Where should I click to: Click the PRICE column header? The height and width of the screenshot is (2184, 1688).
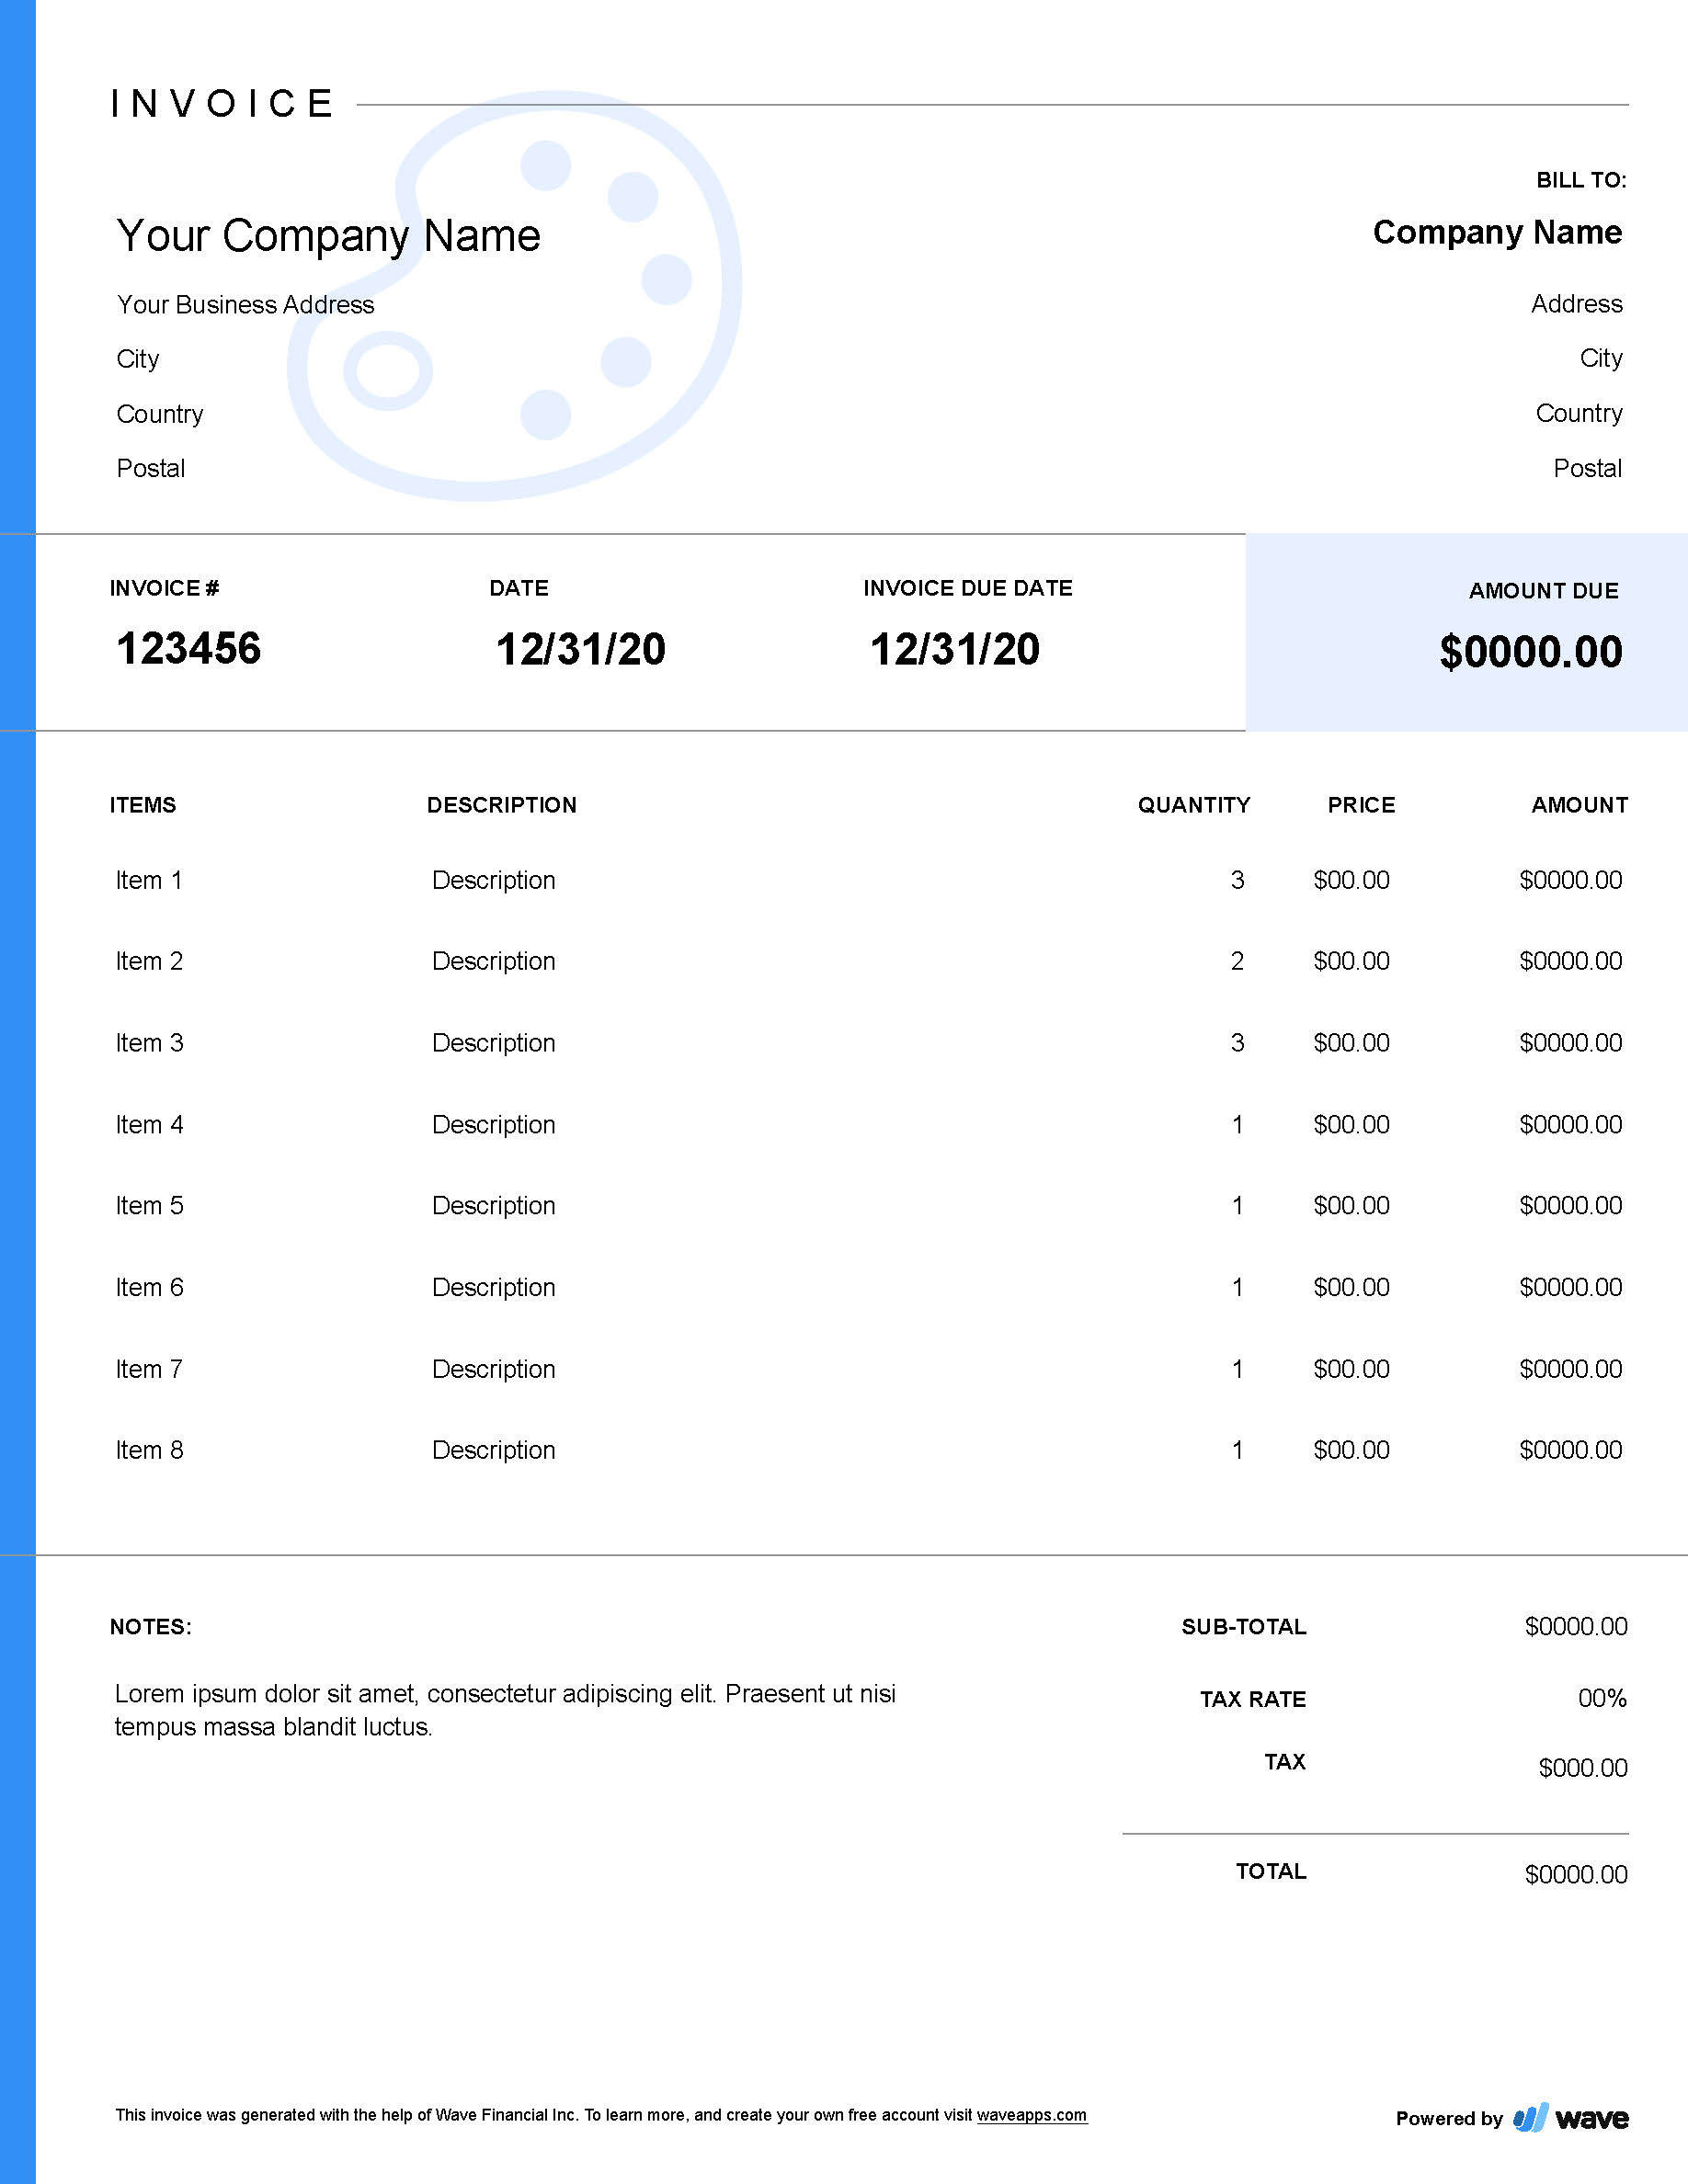pos(1361,805)
